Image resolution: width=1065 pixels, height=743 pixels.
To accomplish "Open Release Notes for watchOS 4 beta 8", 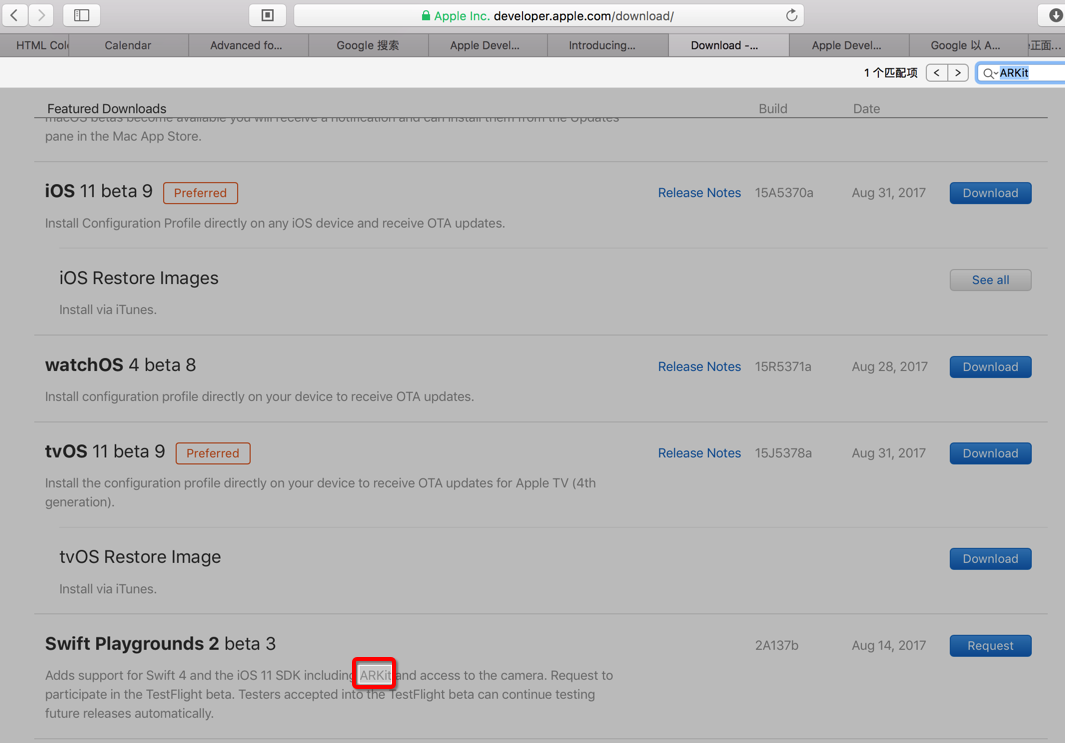I will point(699,367).
